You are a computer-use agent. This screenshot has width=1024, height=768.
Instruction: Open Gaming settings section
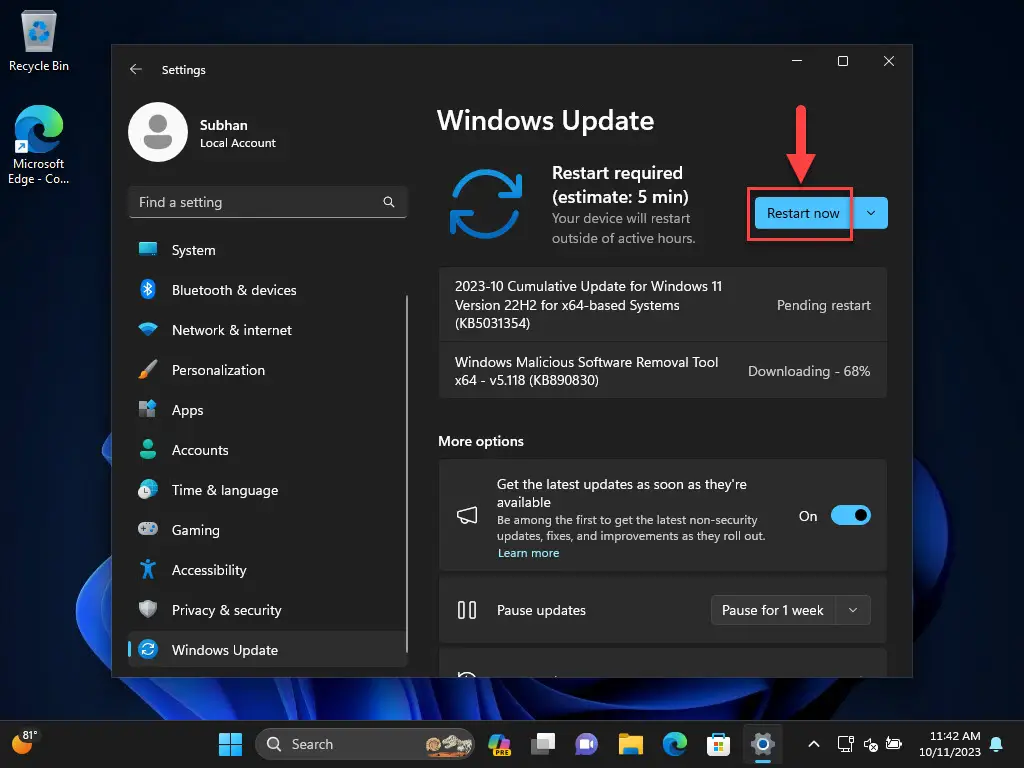click(268, 530)
